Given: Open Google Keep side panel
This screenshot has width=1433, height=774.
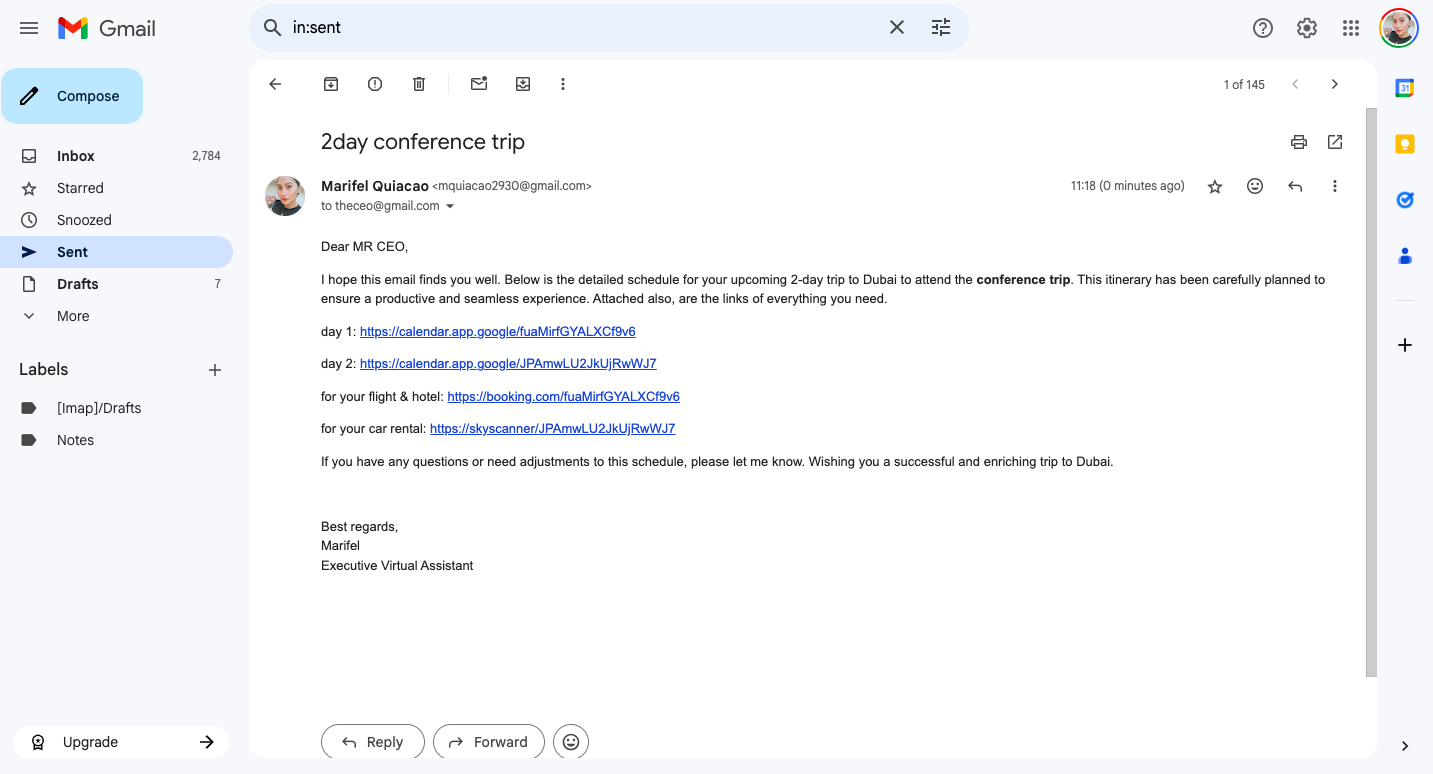Looking at the screenshot, I should pos(1405,144).
